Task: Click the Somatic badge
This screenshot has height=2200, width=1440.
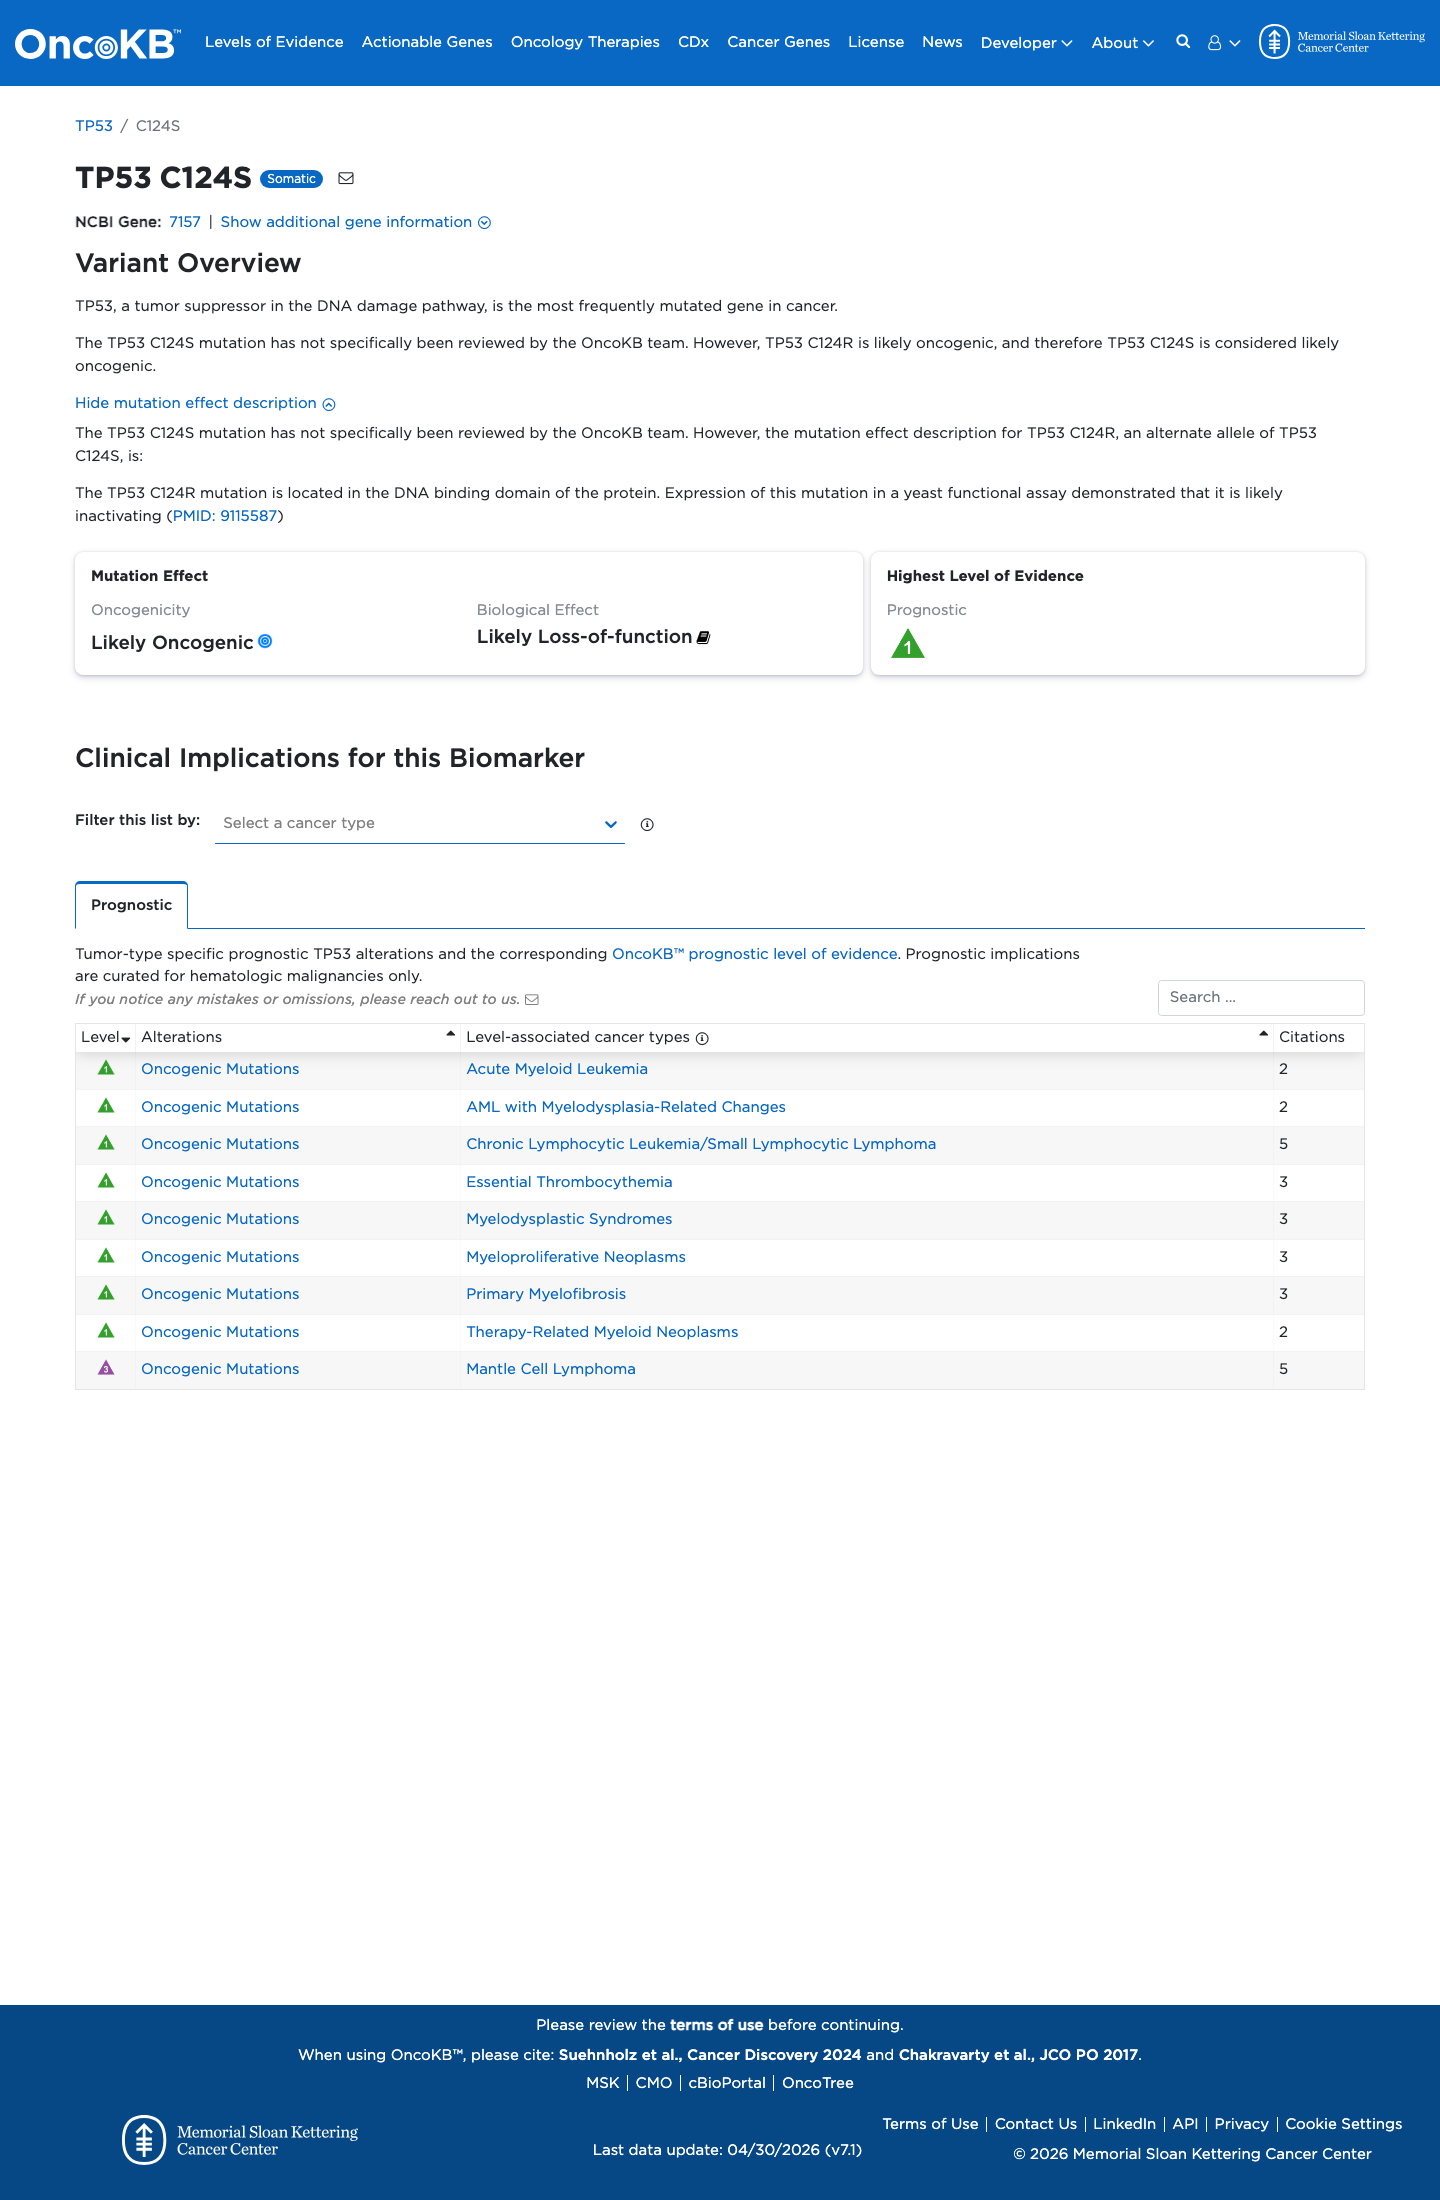Action: [291, 179]
